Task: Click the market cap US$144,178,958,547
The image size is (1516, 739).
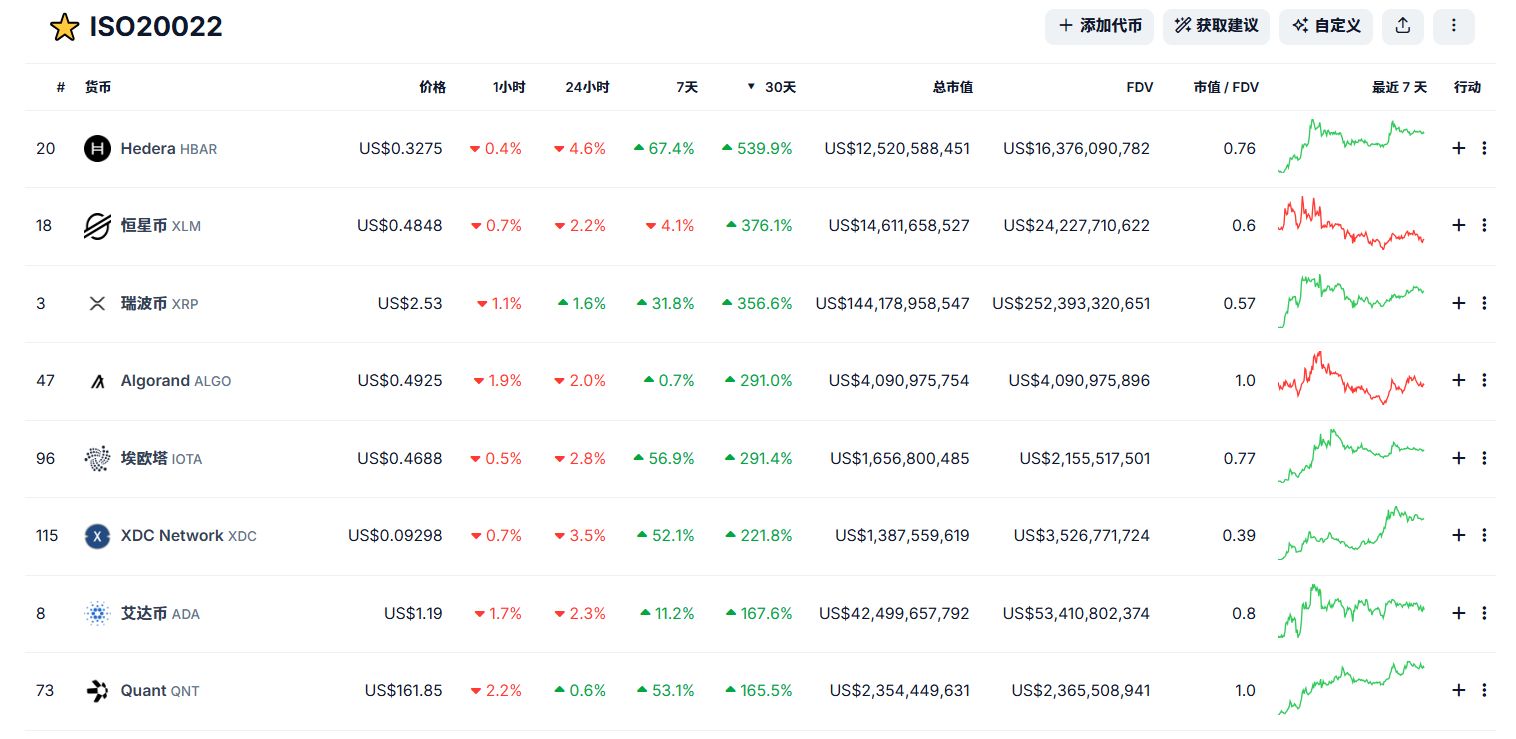Action: coord(893,303)
